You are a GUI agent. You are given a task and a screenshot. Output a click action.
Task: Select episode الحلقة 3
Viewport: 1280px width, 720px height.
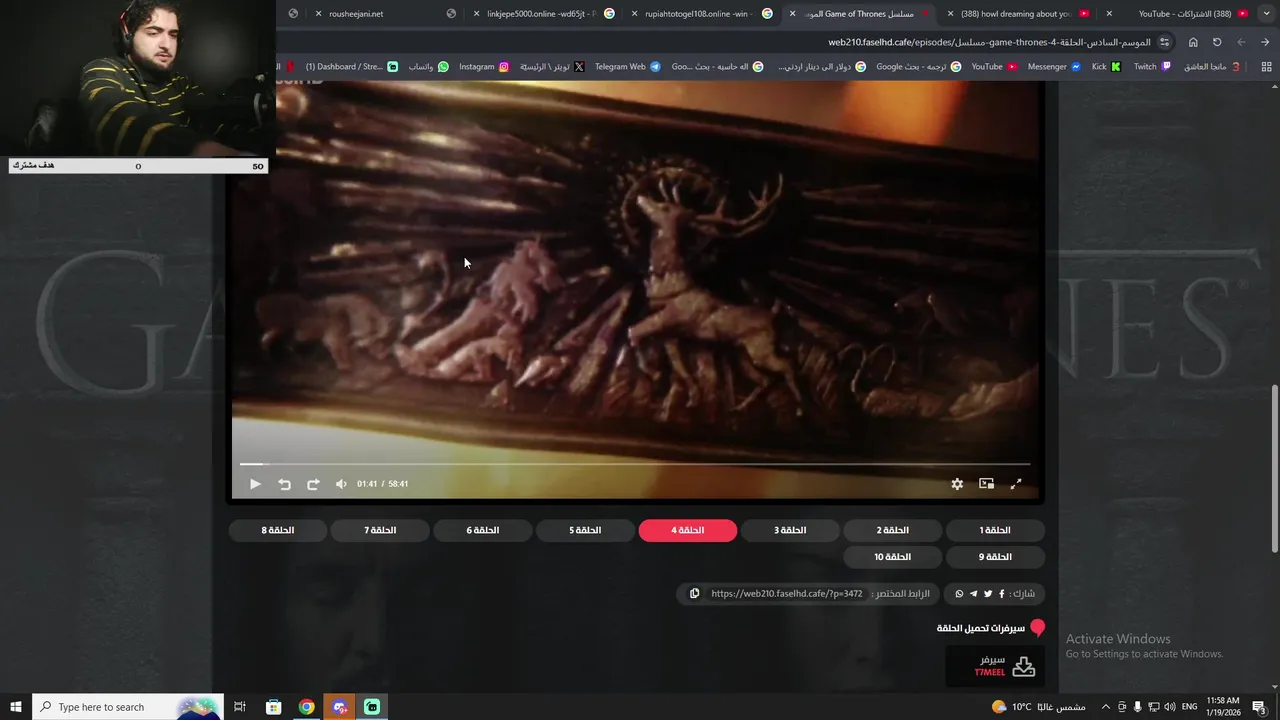(790, 530)
